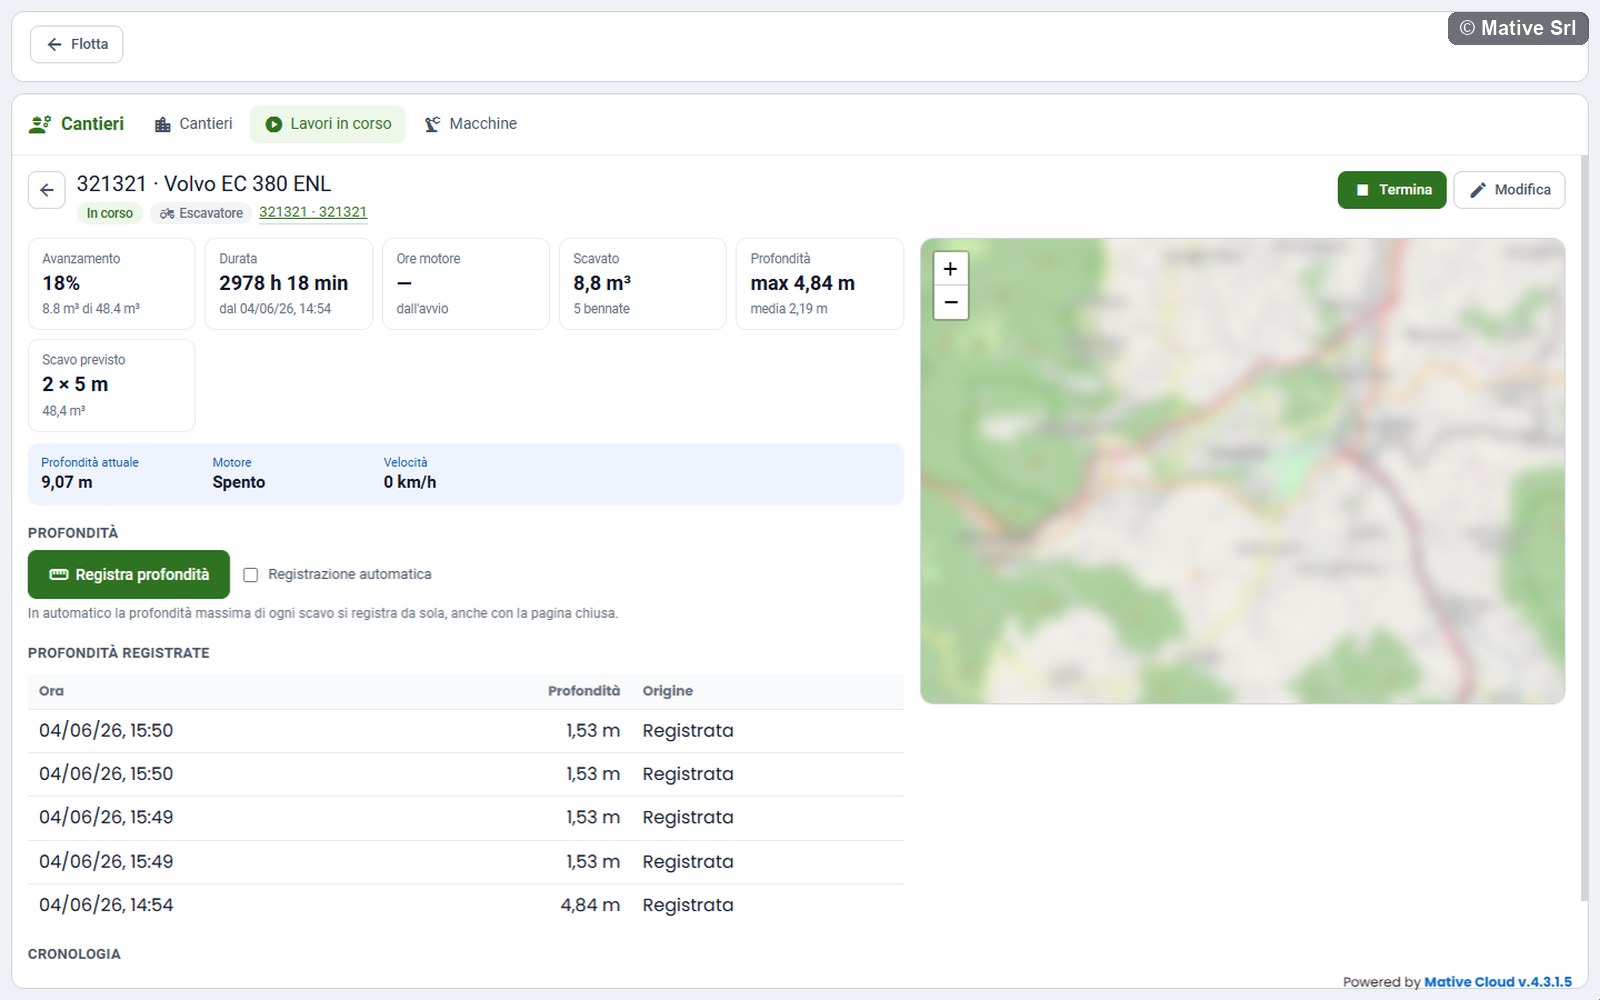
Task: Open the Cantieri tab
Action: click(x=193, y=124)
